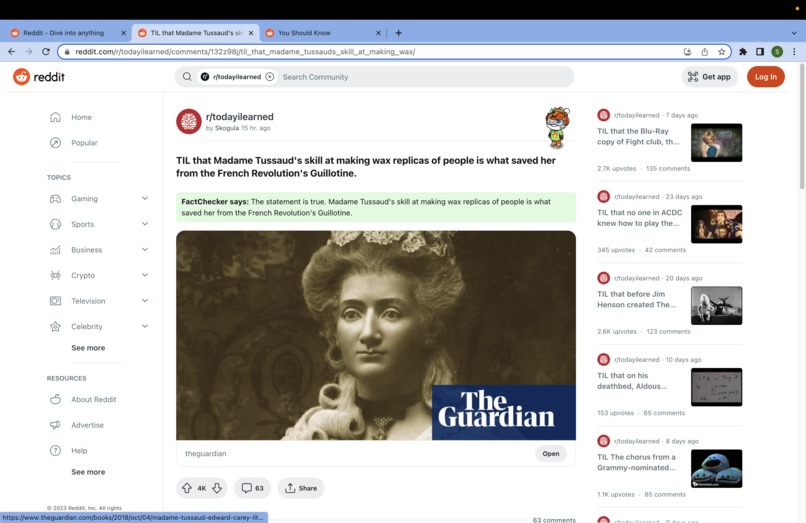The height and width of the screenshot is (523, 806).
Task: Click the Grammy-nominated post thumbnail
Action: [x=716, y=468]
